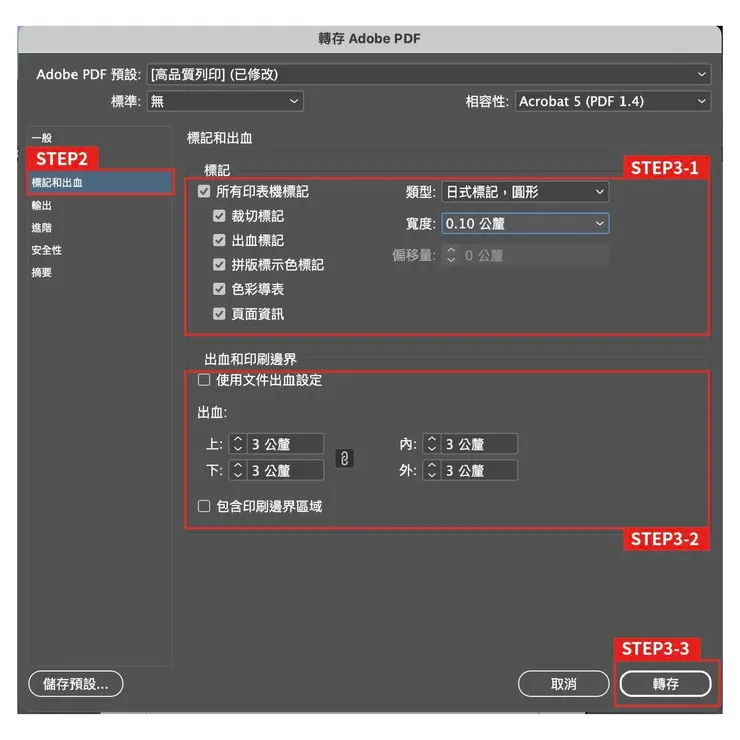Viewport: 740px width, 740px height.
Task: Toggle the 拼版標示色標記 checkbox
Action: click(x=219, y=264)
